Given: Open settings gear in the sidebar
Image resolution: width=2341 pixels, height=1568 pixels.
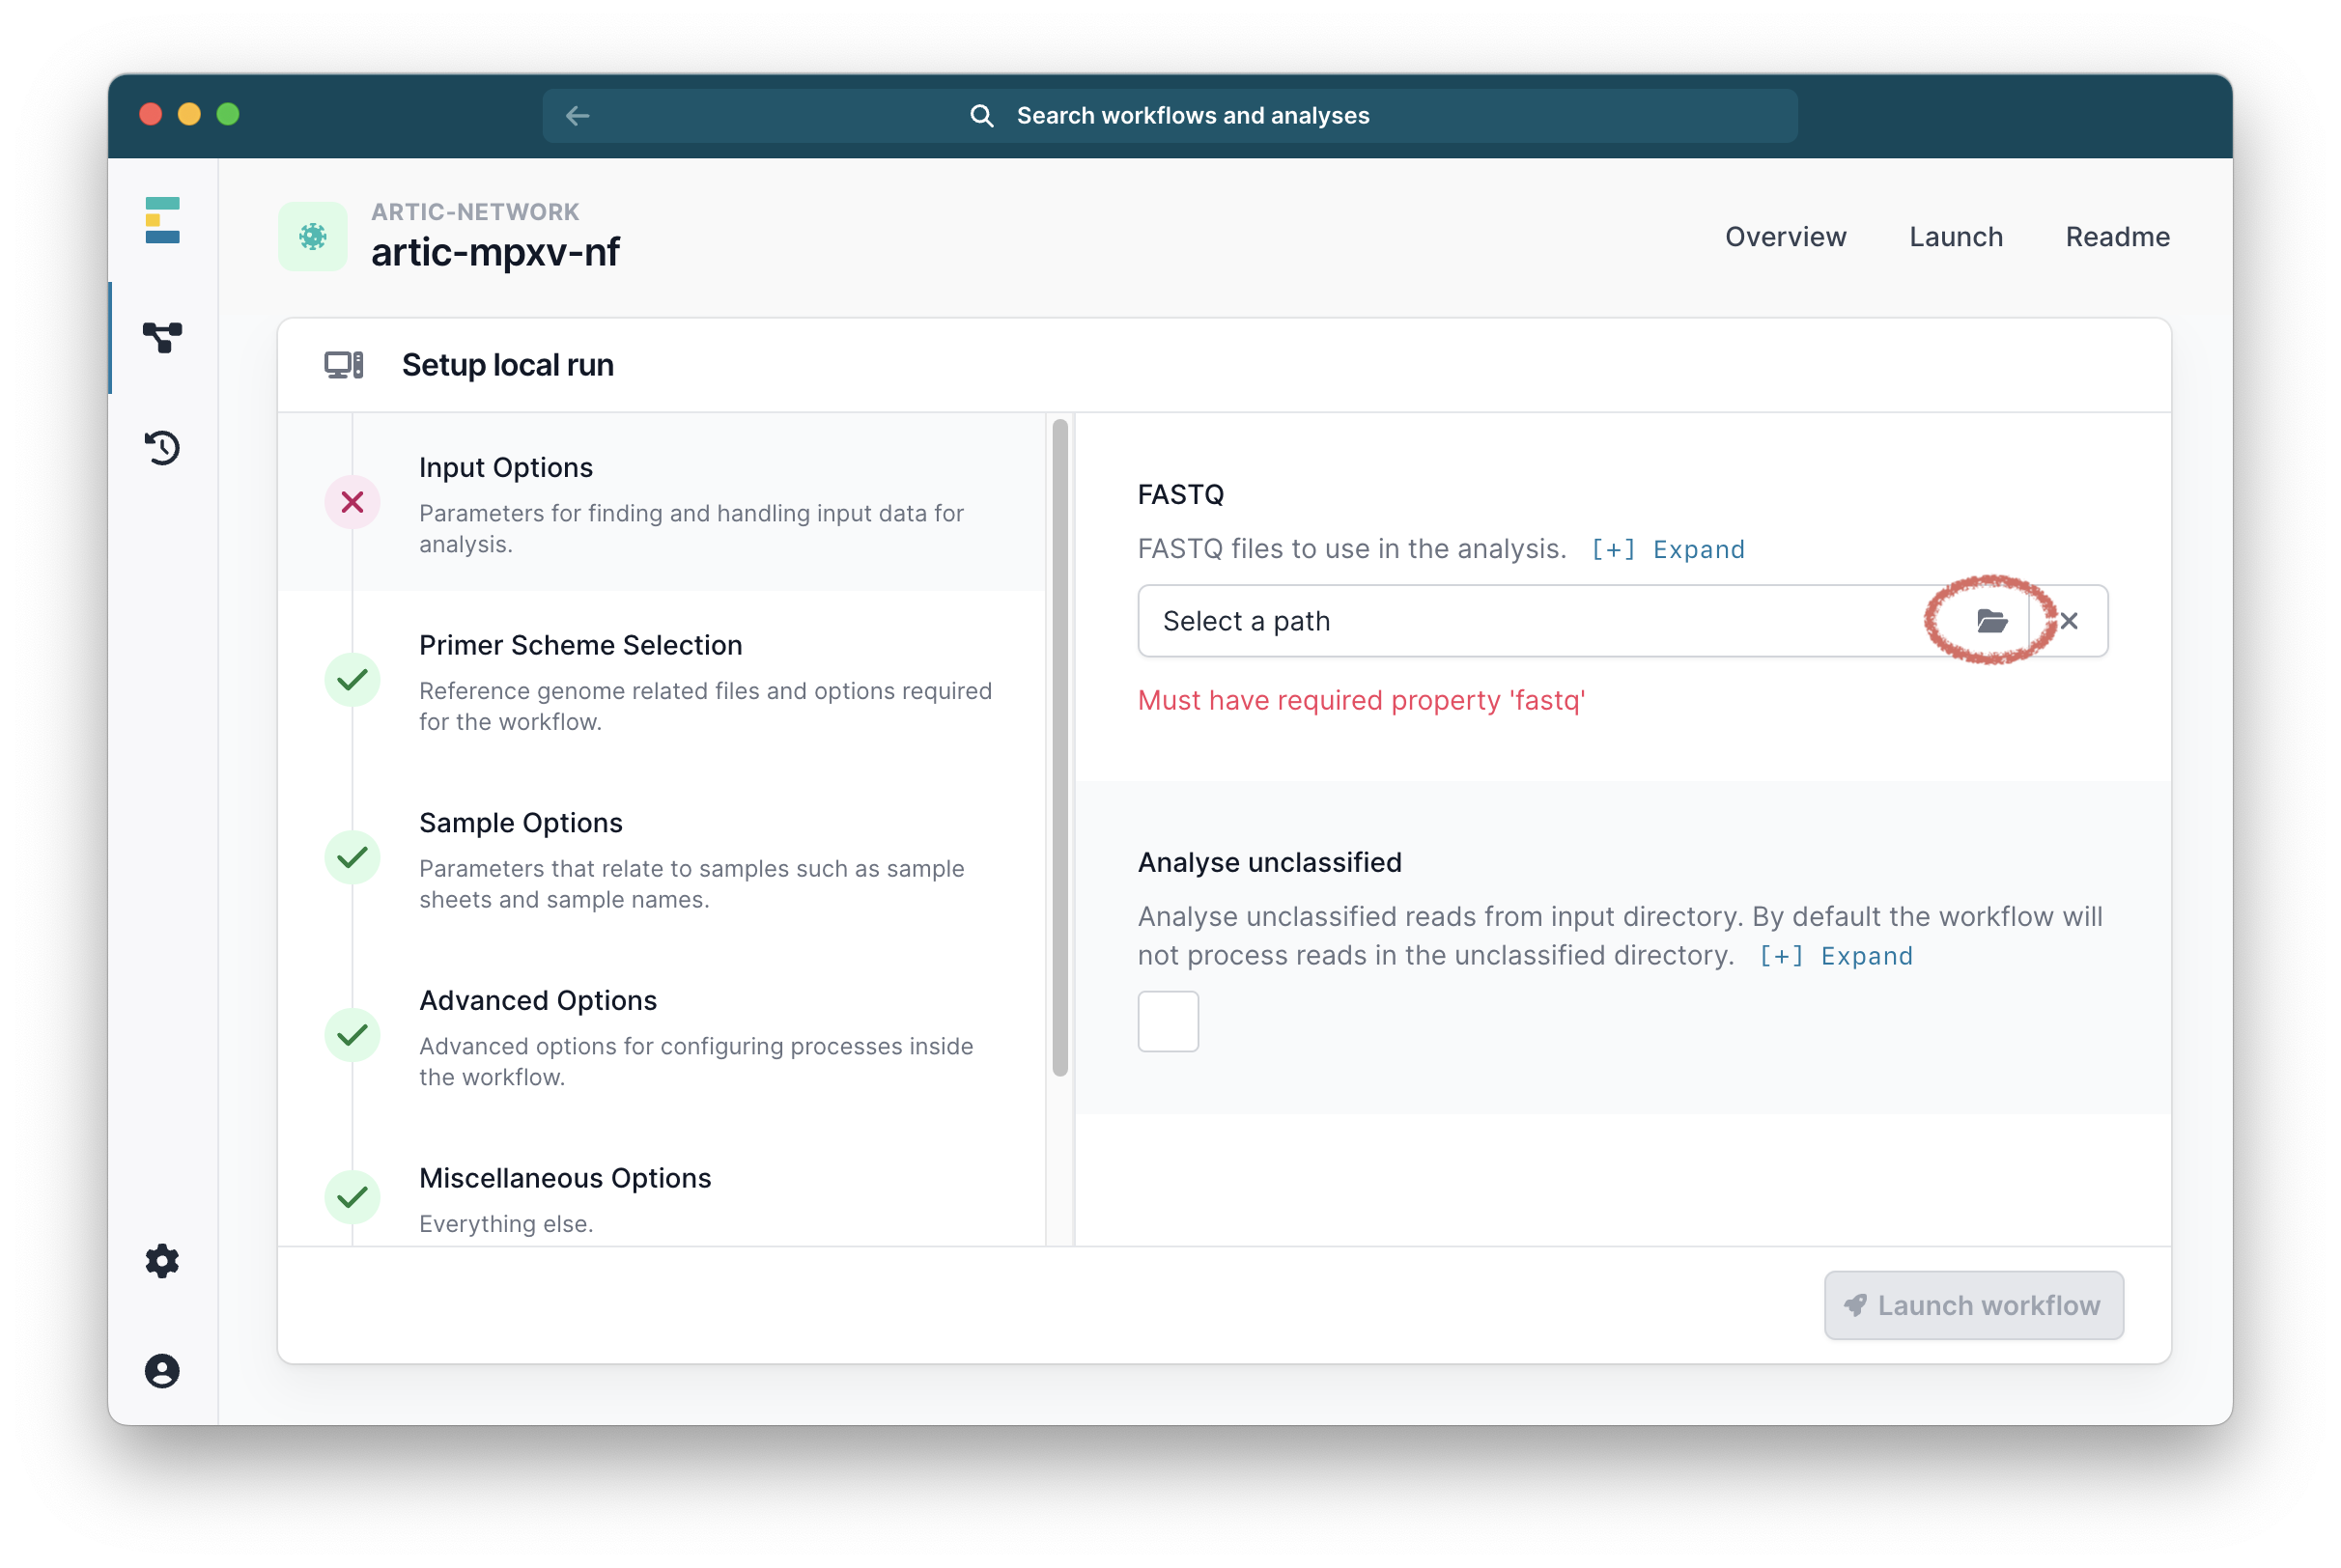Looking at the screenshot, I should coord(162,1261).
